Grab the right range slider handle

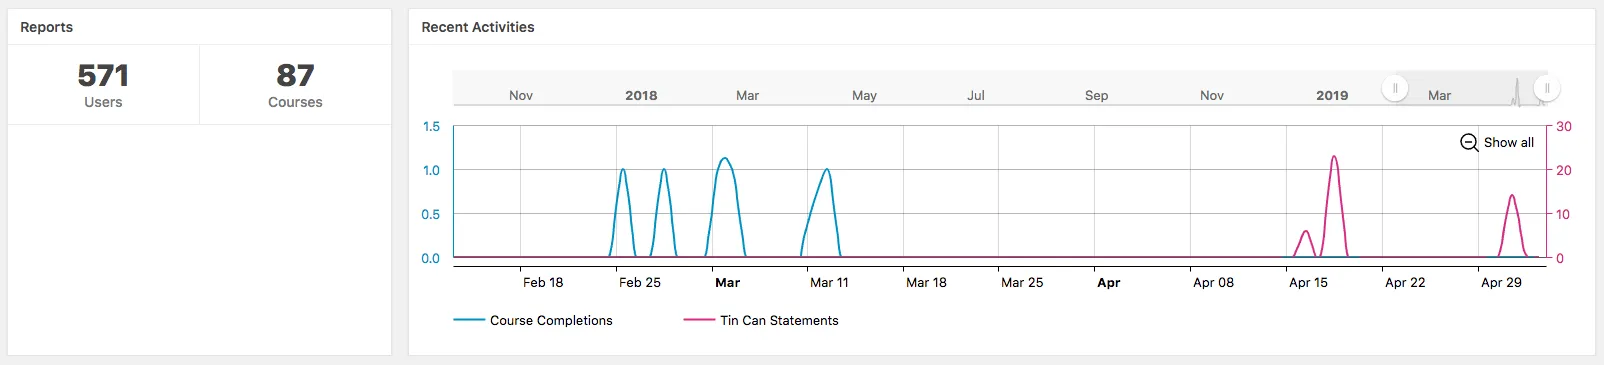point(1547,88)
